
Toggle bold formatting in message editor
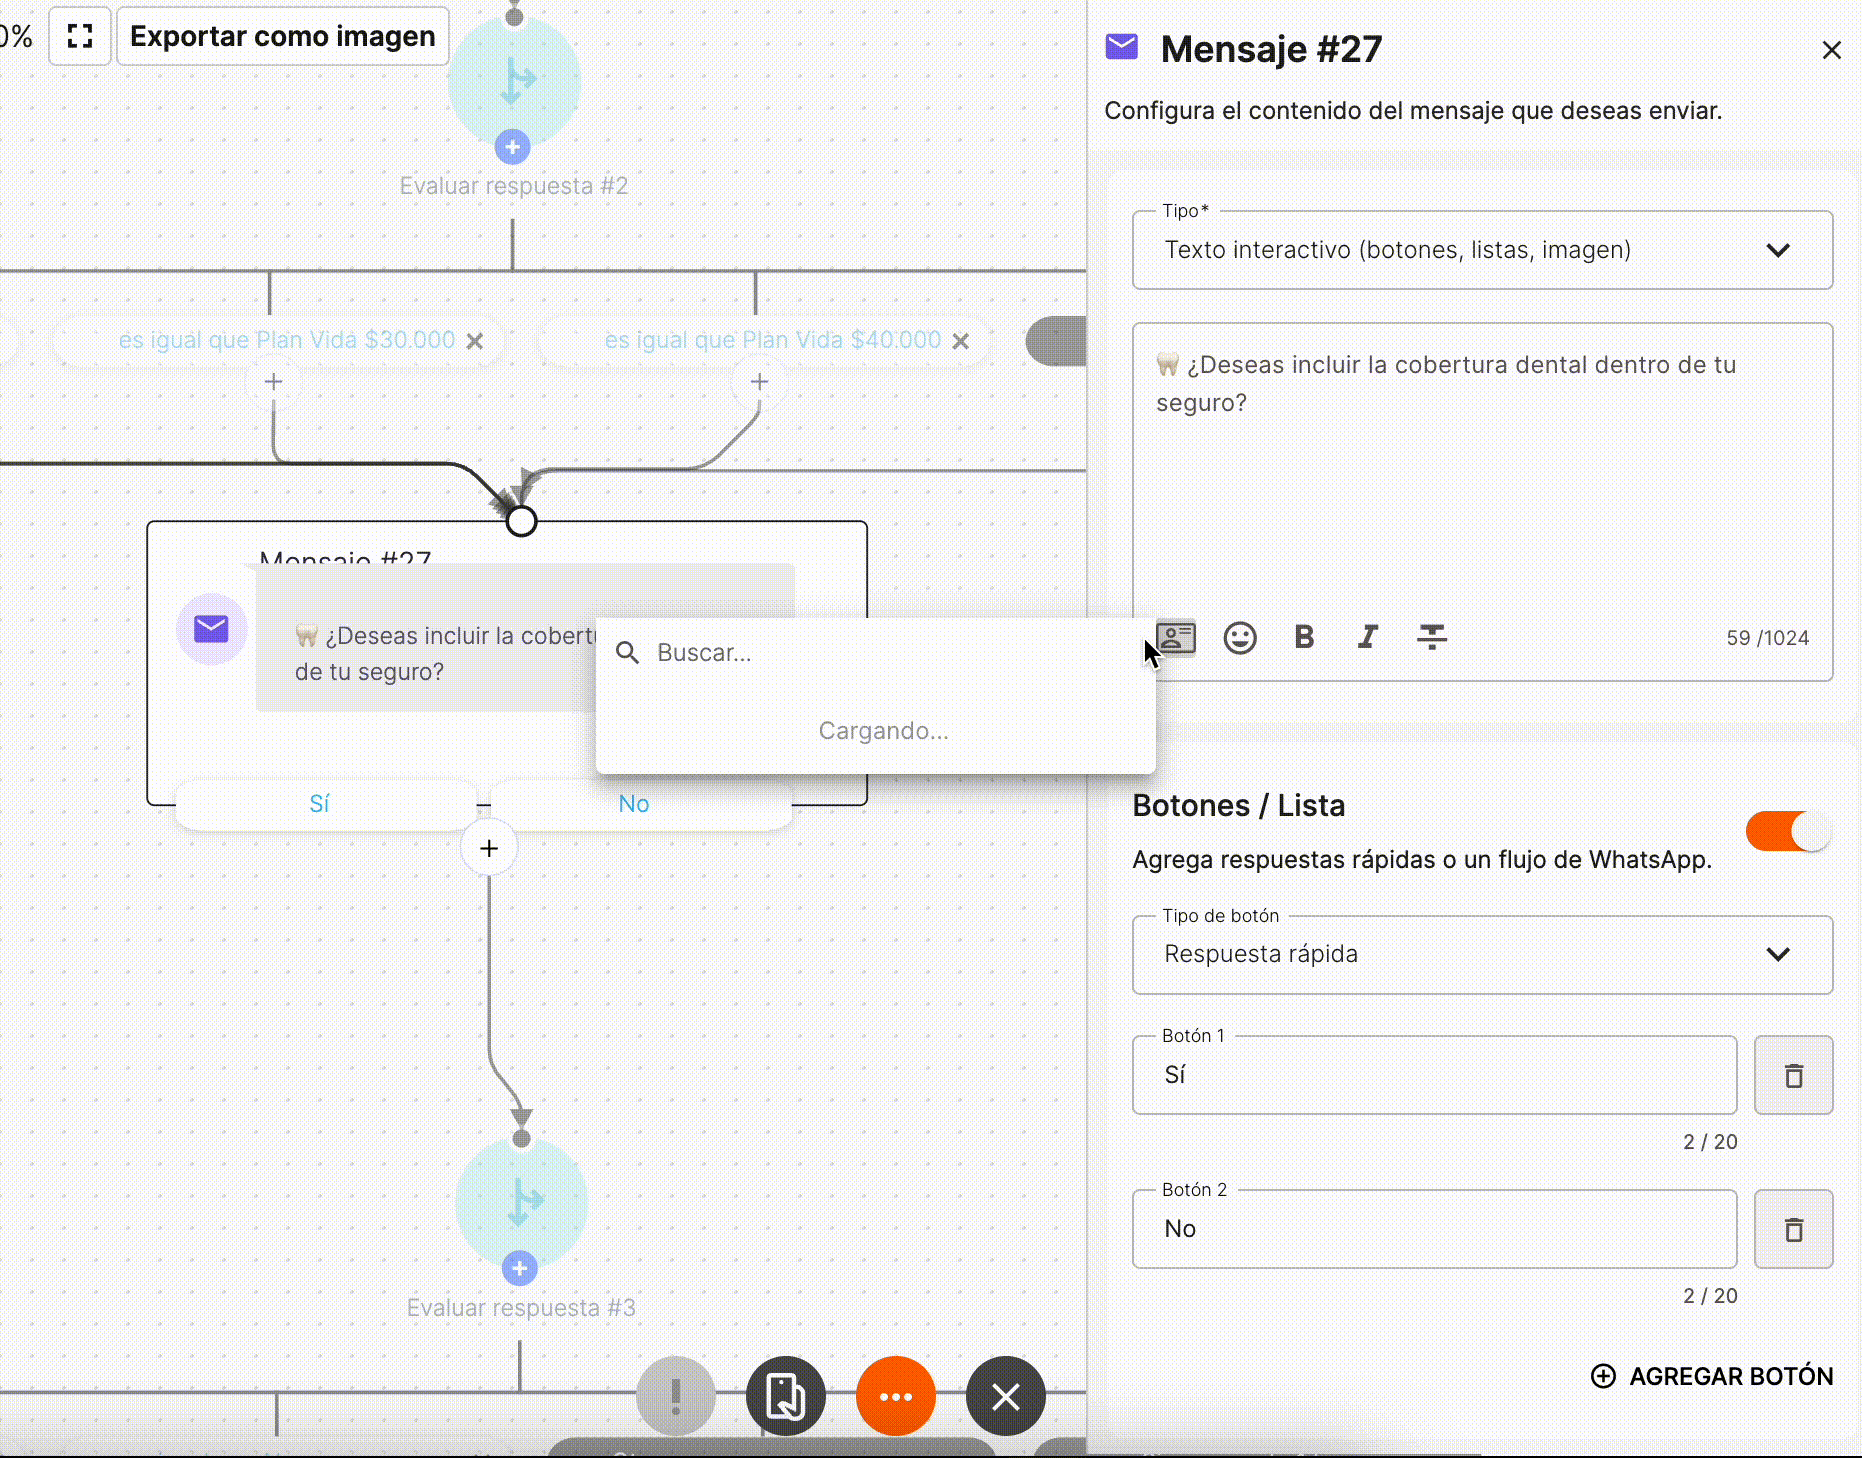tap(1304, 638)
